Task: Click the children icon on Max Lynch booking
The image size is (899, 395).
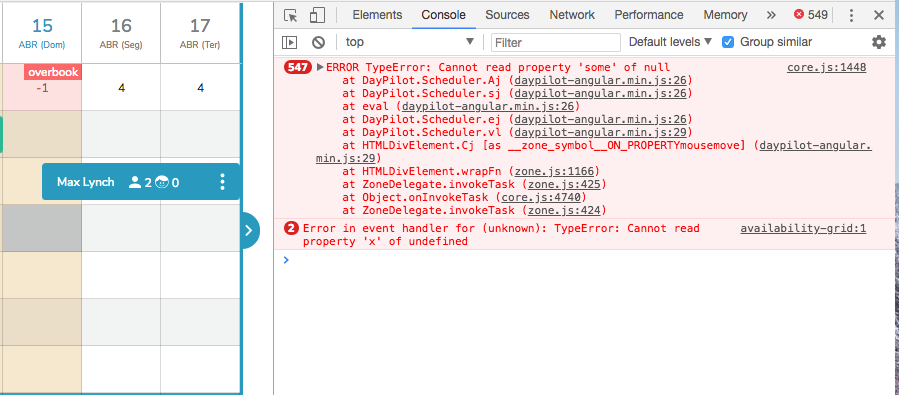Action: point(162,183)
